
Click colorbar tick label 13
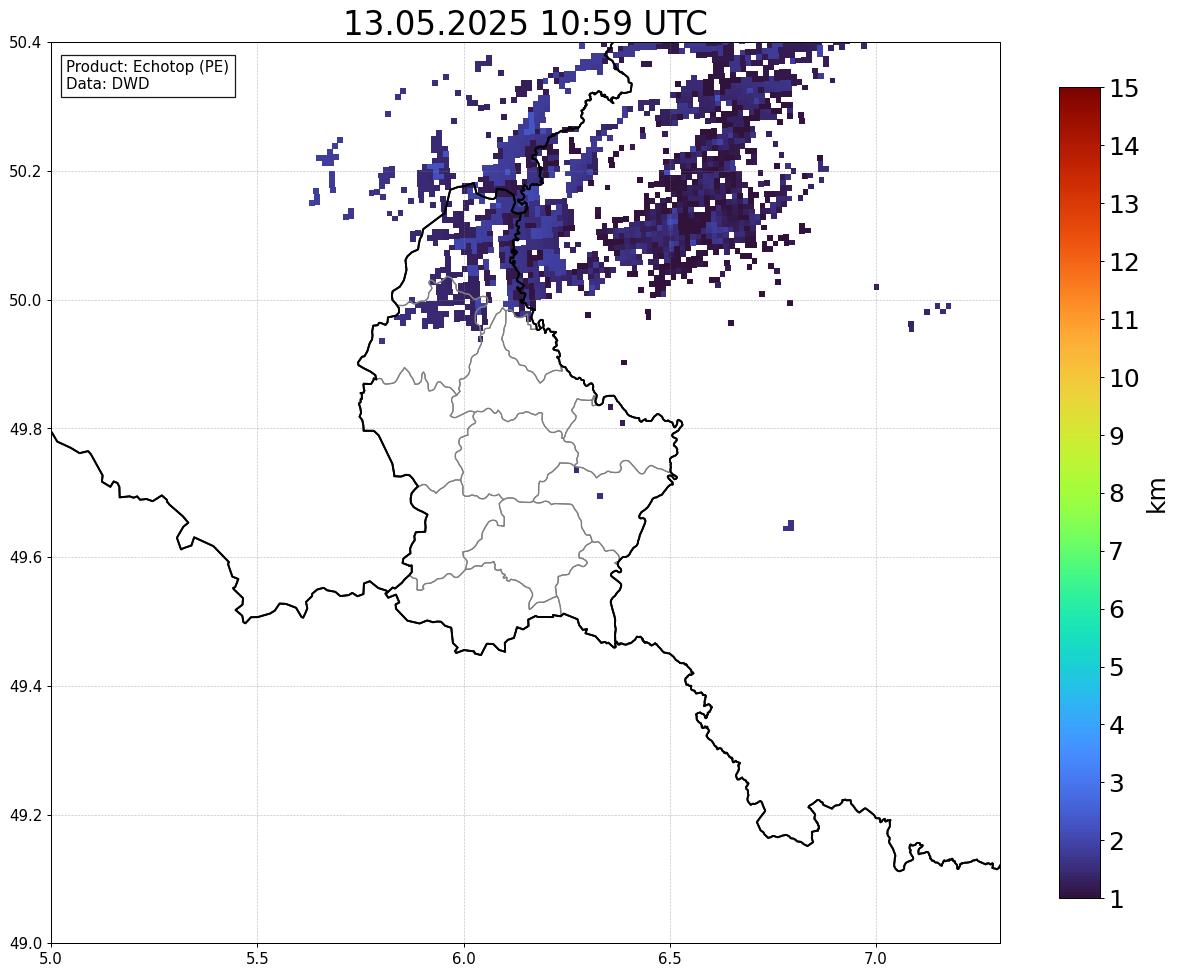coord(1124,204)
